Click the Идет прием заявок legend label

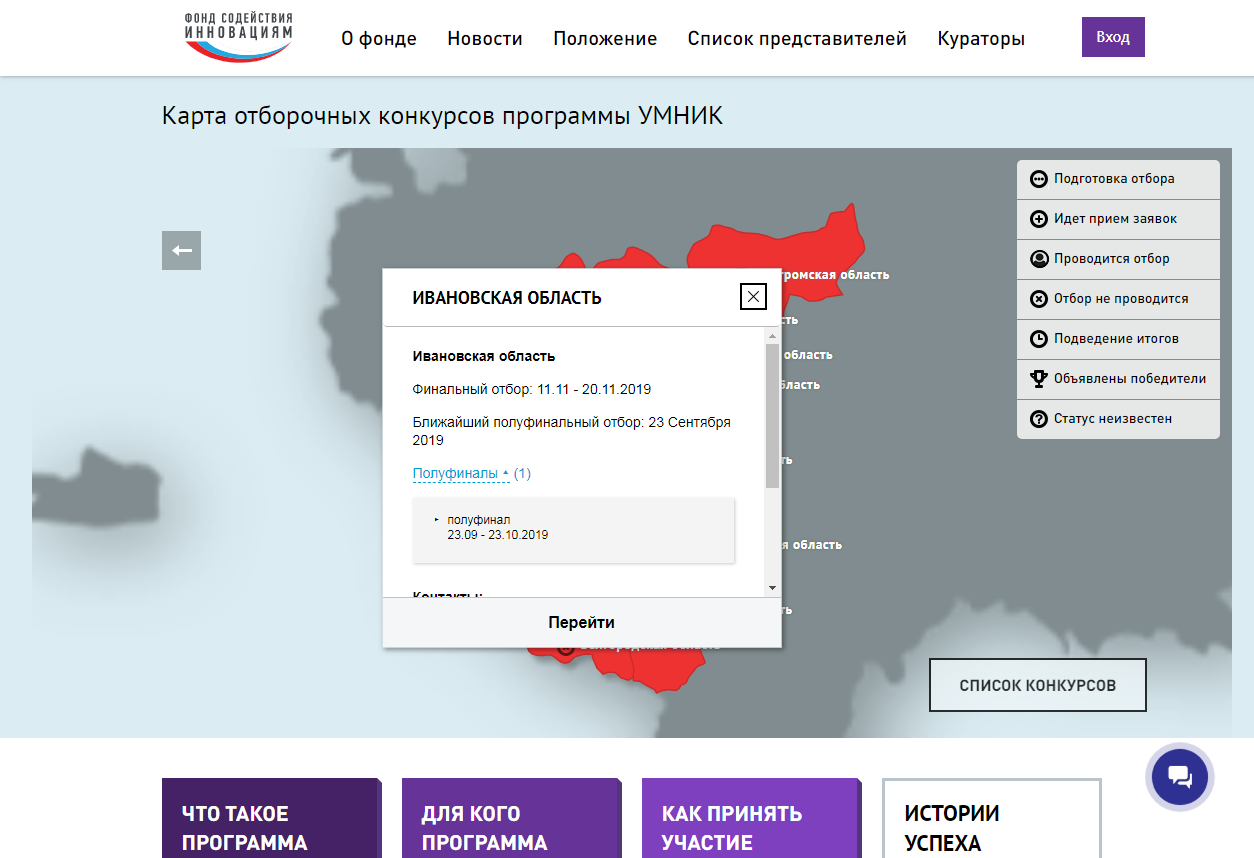pos(1116,219)
